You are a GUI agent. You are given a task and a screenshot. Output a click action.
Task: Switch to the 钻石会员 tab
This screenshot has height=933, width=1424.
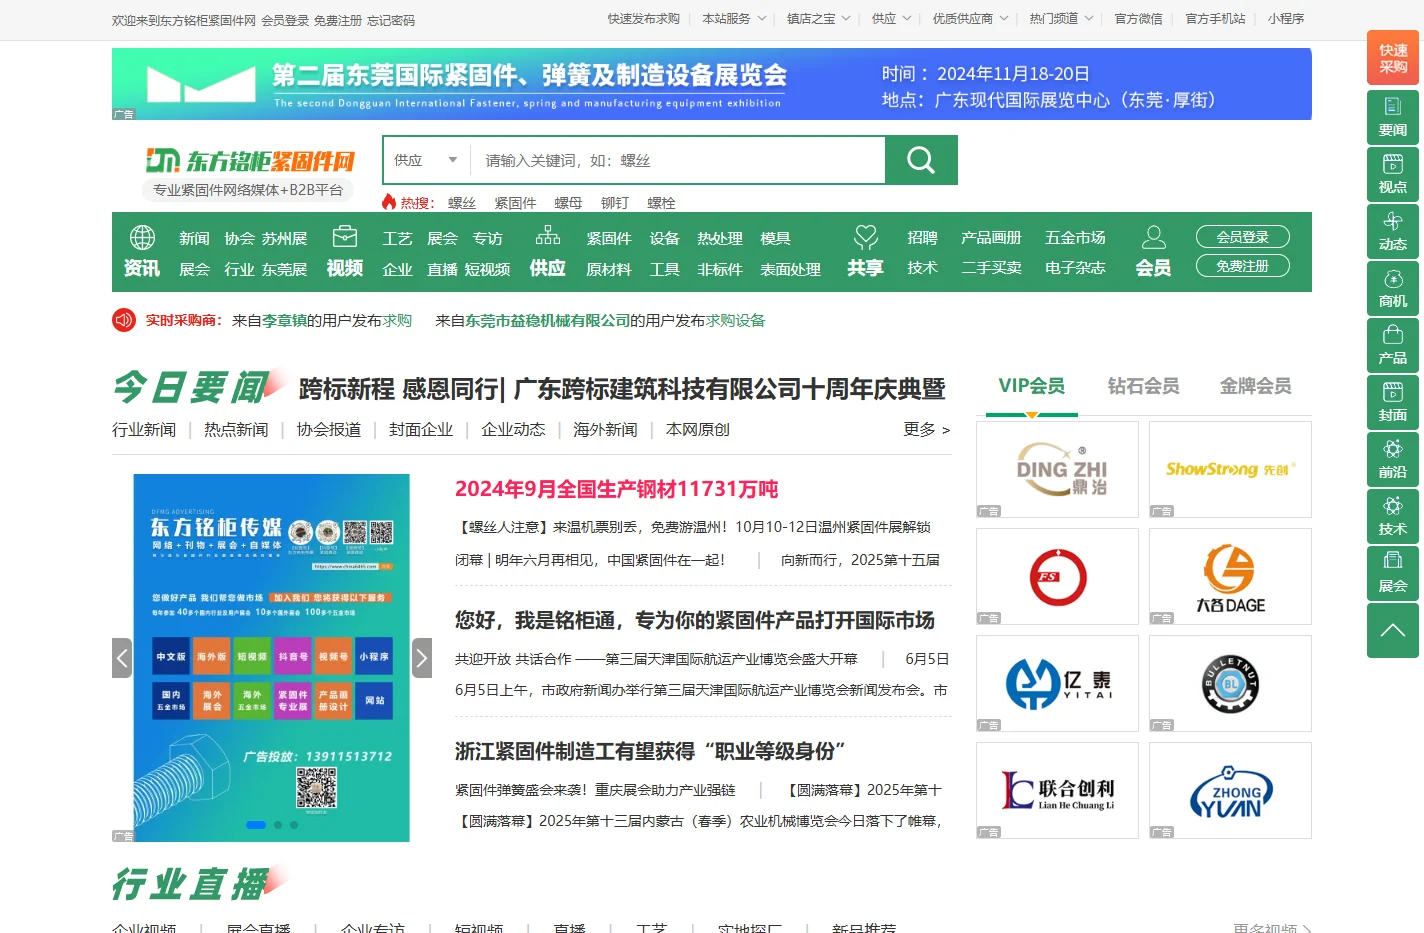[x=1143, y=386]
